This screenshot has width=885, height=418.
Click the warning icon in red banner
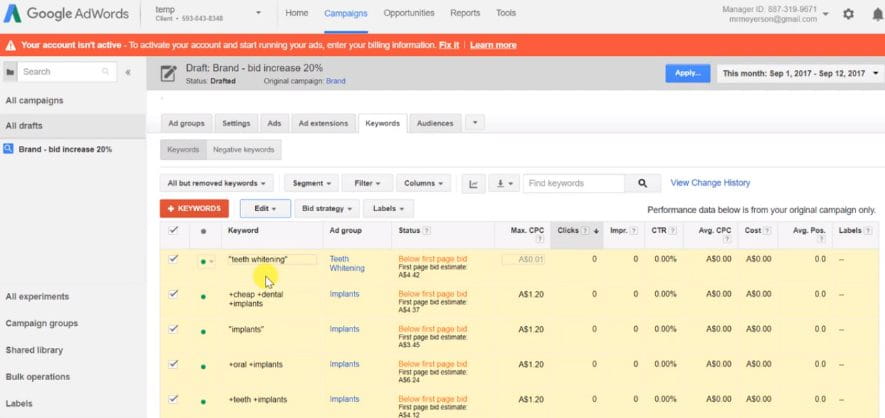11,45
